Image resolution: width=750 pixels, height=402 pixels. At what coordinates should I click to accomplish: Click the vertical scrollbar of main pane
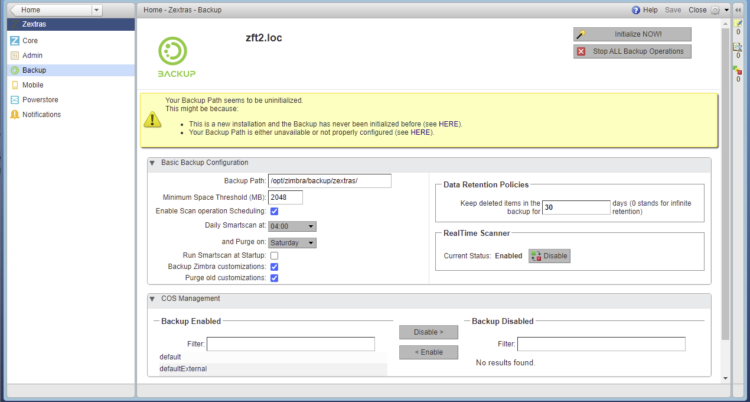coord(725,182)
